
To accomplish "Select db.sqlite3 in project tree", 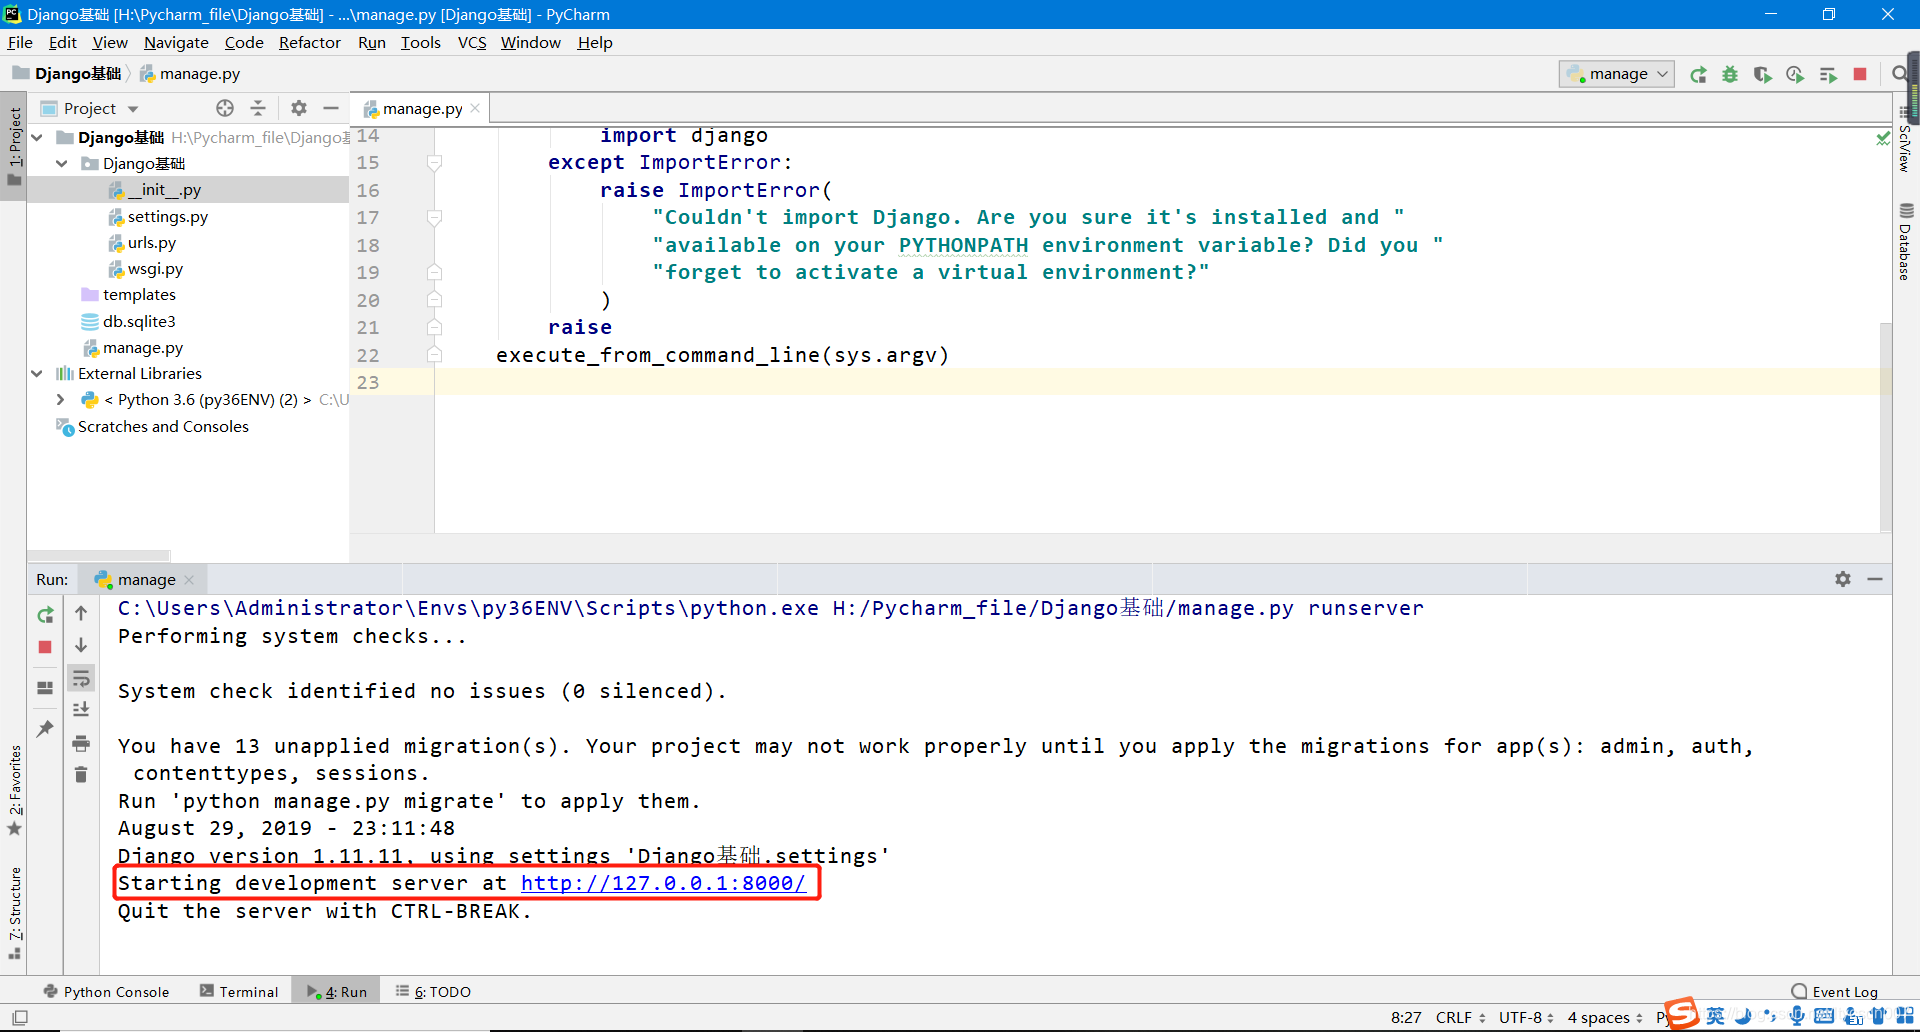I will [x=128, y=321].
